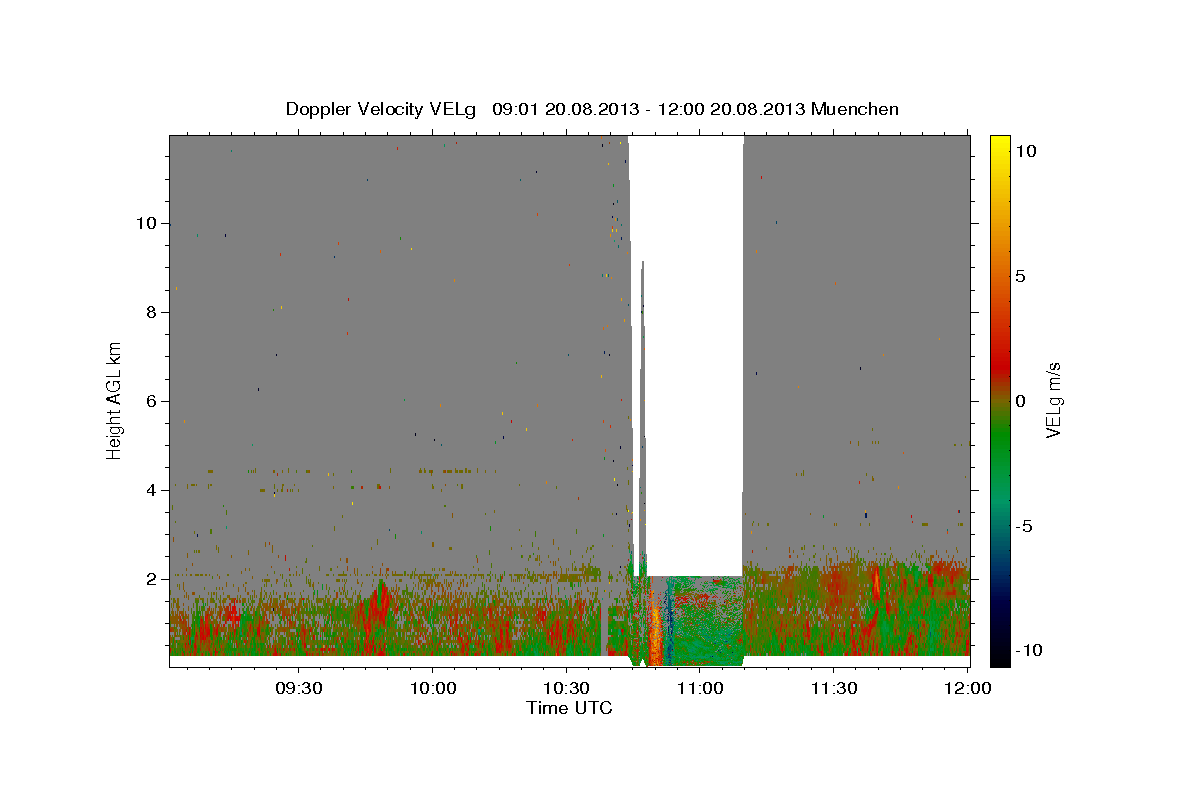Image resolution: width=1200 pixels, height=800 pixels.
Task: Click the height tick label 4
Action: pyautogui.click(x=150, y=490)
